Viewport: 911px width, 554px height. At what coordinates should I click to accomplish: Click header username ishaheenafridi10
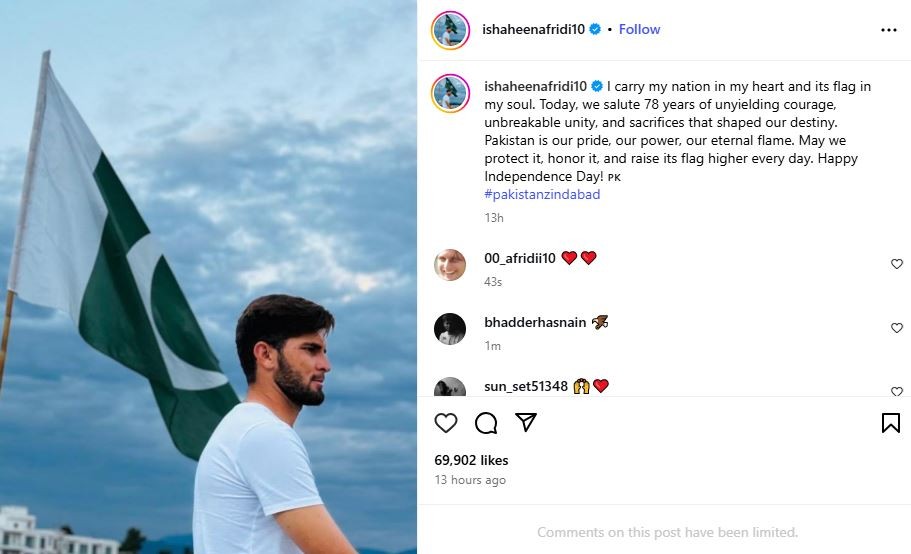pos(534,30)
